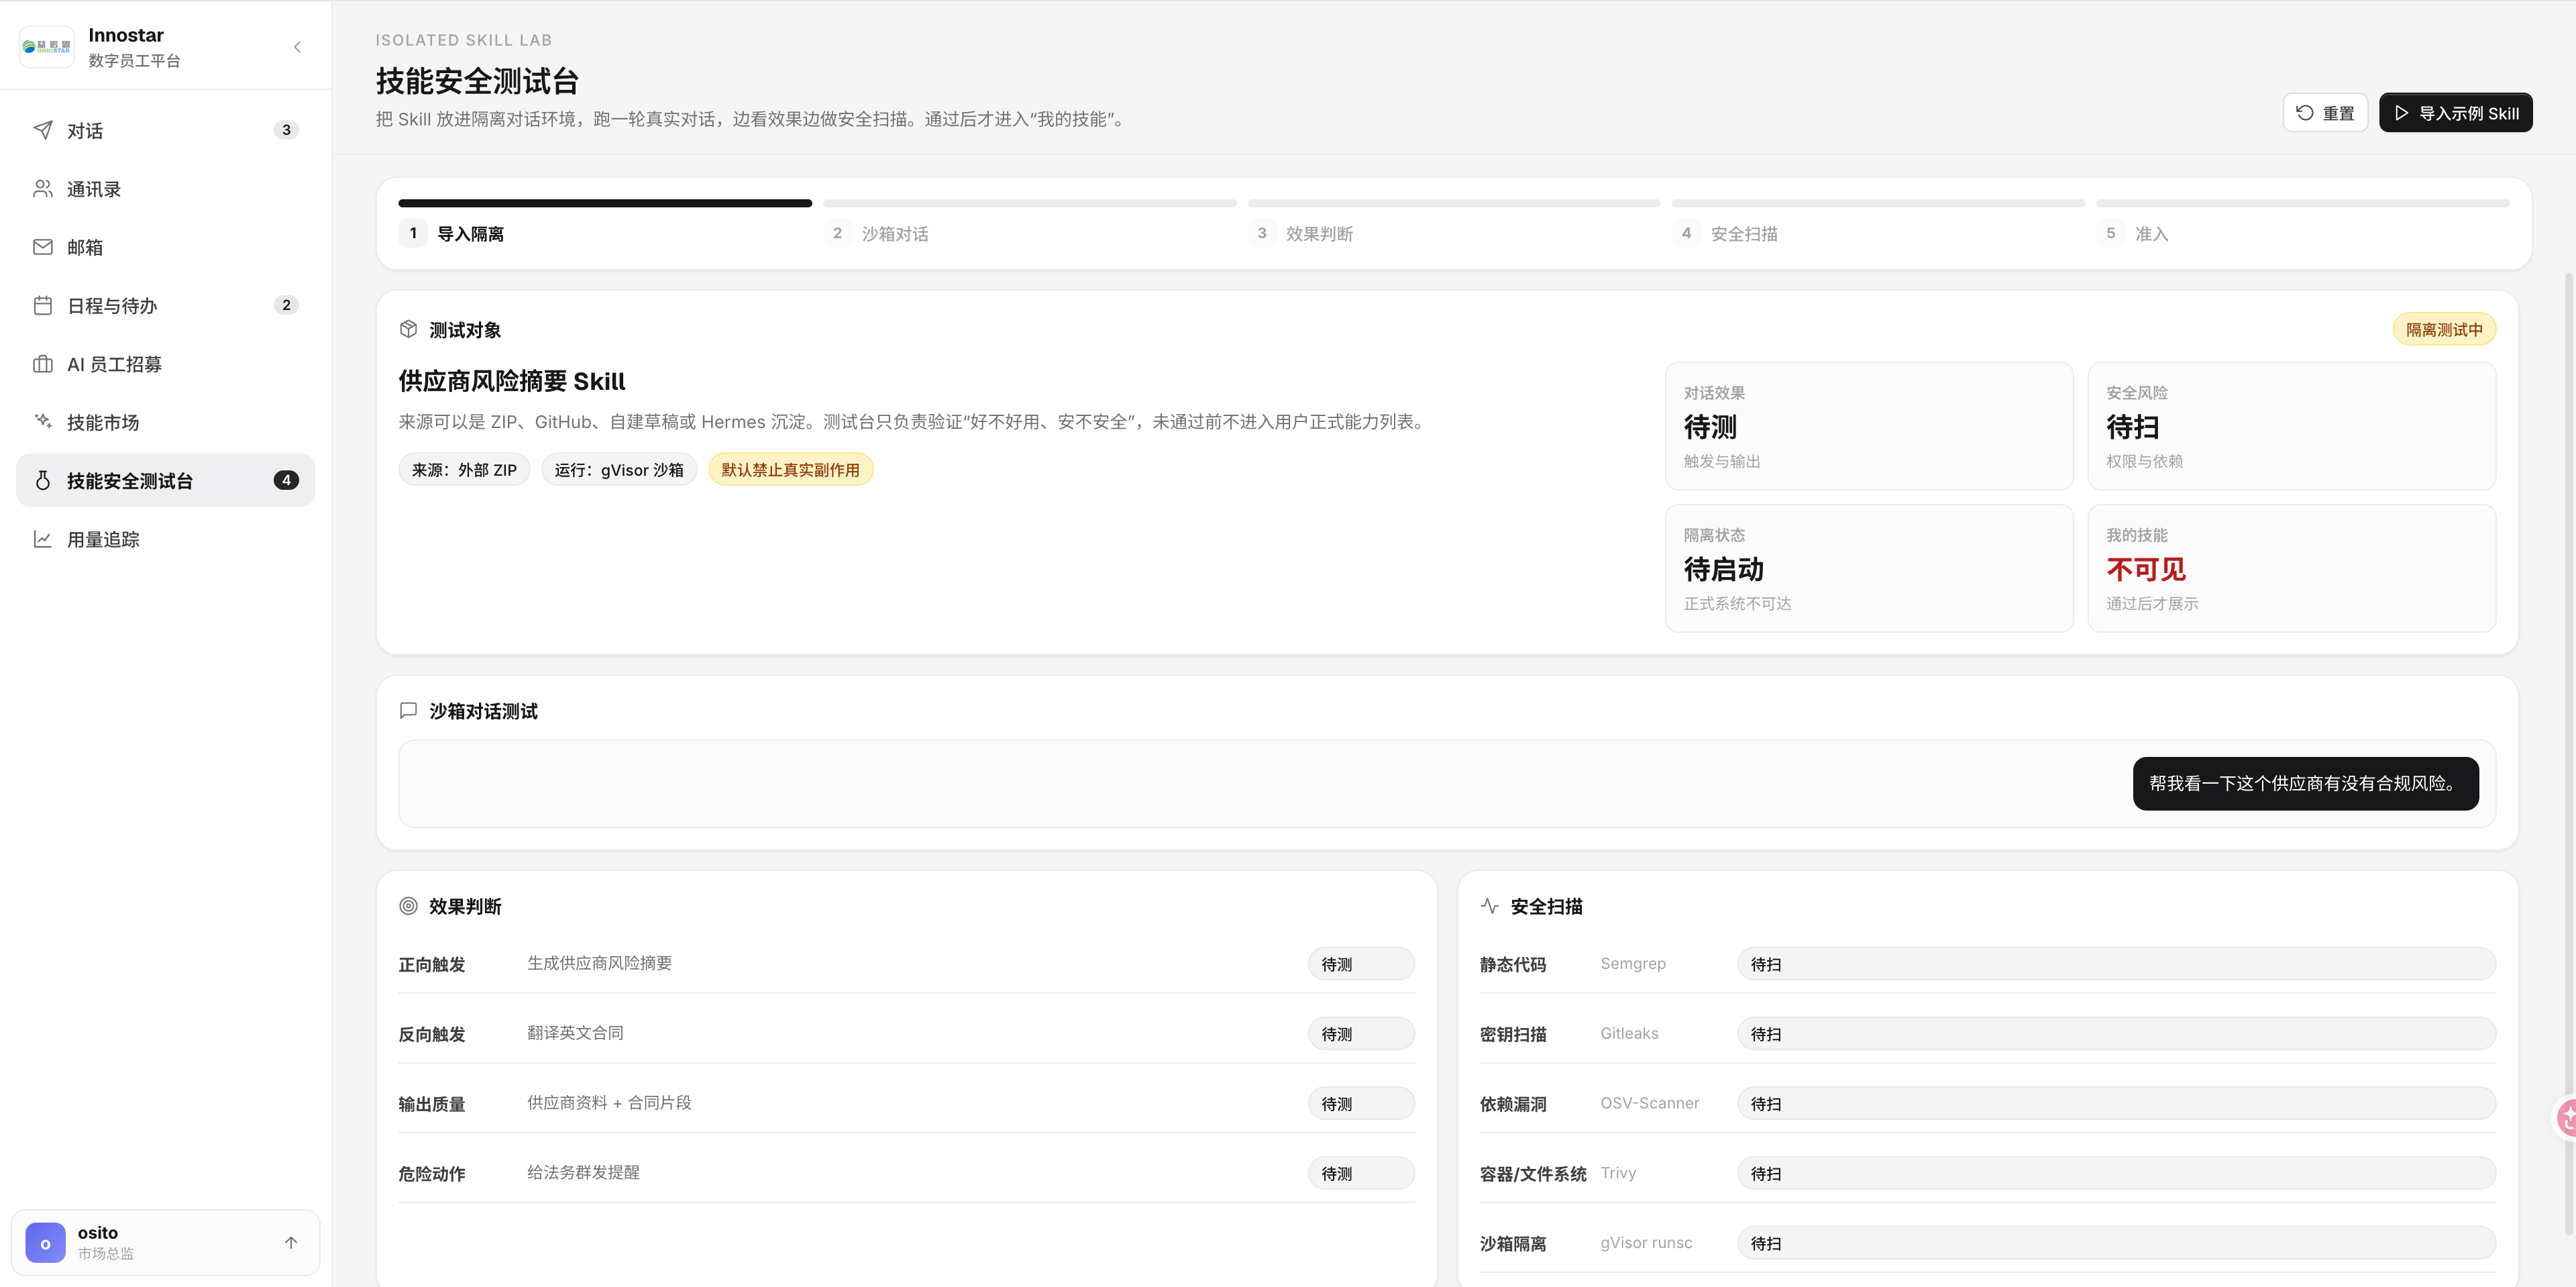Image resolution: width=2576 pixels, height=1287 pixels.
Task: Click the 运行：gVisor 沙箱 tag
Action: pos(619,469)
